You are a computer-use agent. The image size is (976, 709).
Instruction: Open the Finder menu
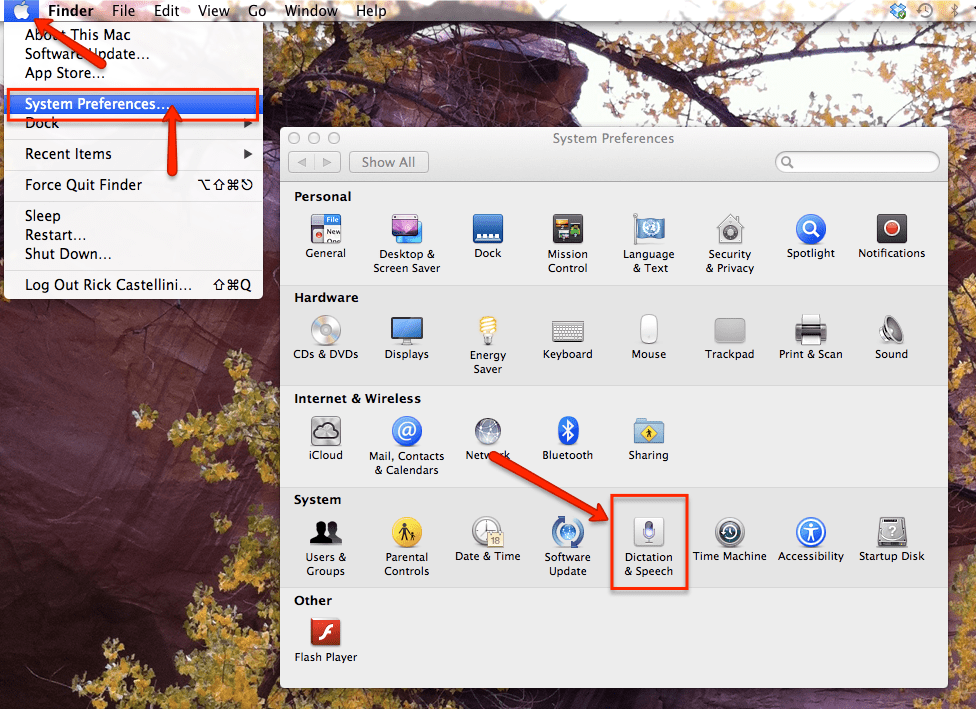point(70,11)
